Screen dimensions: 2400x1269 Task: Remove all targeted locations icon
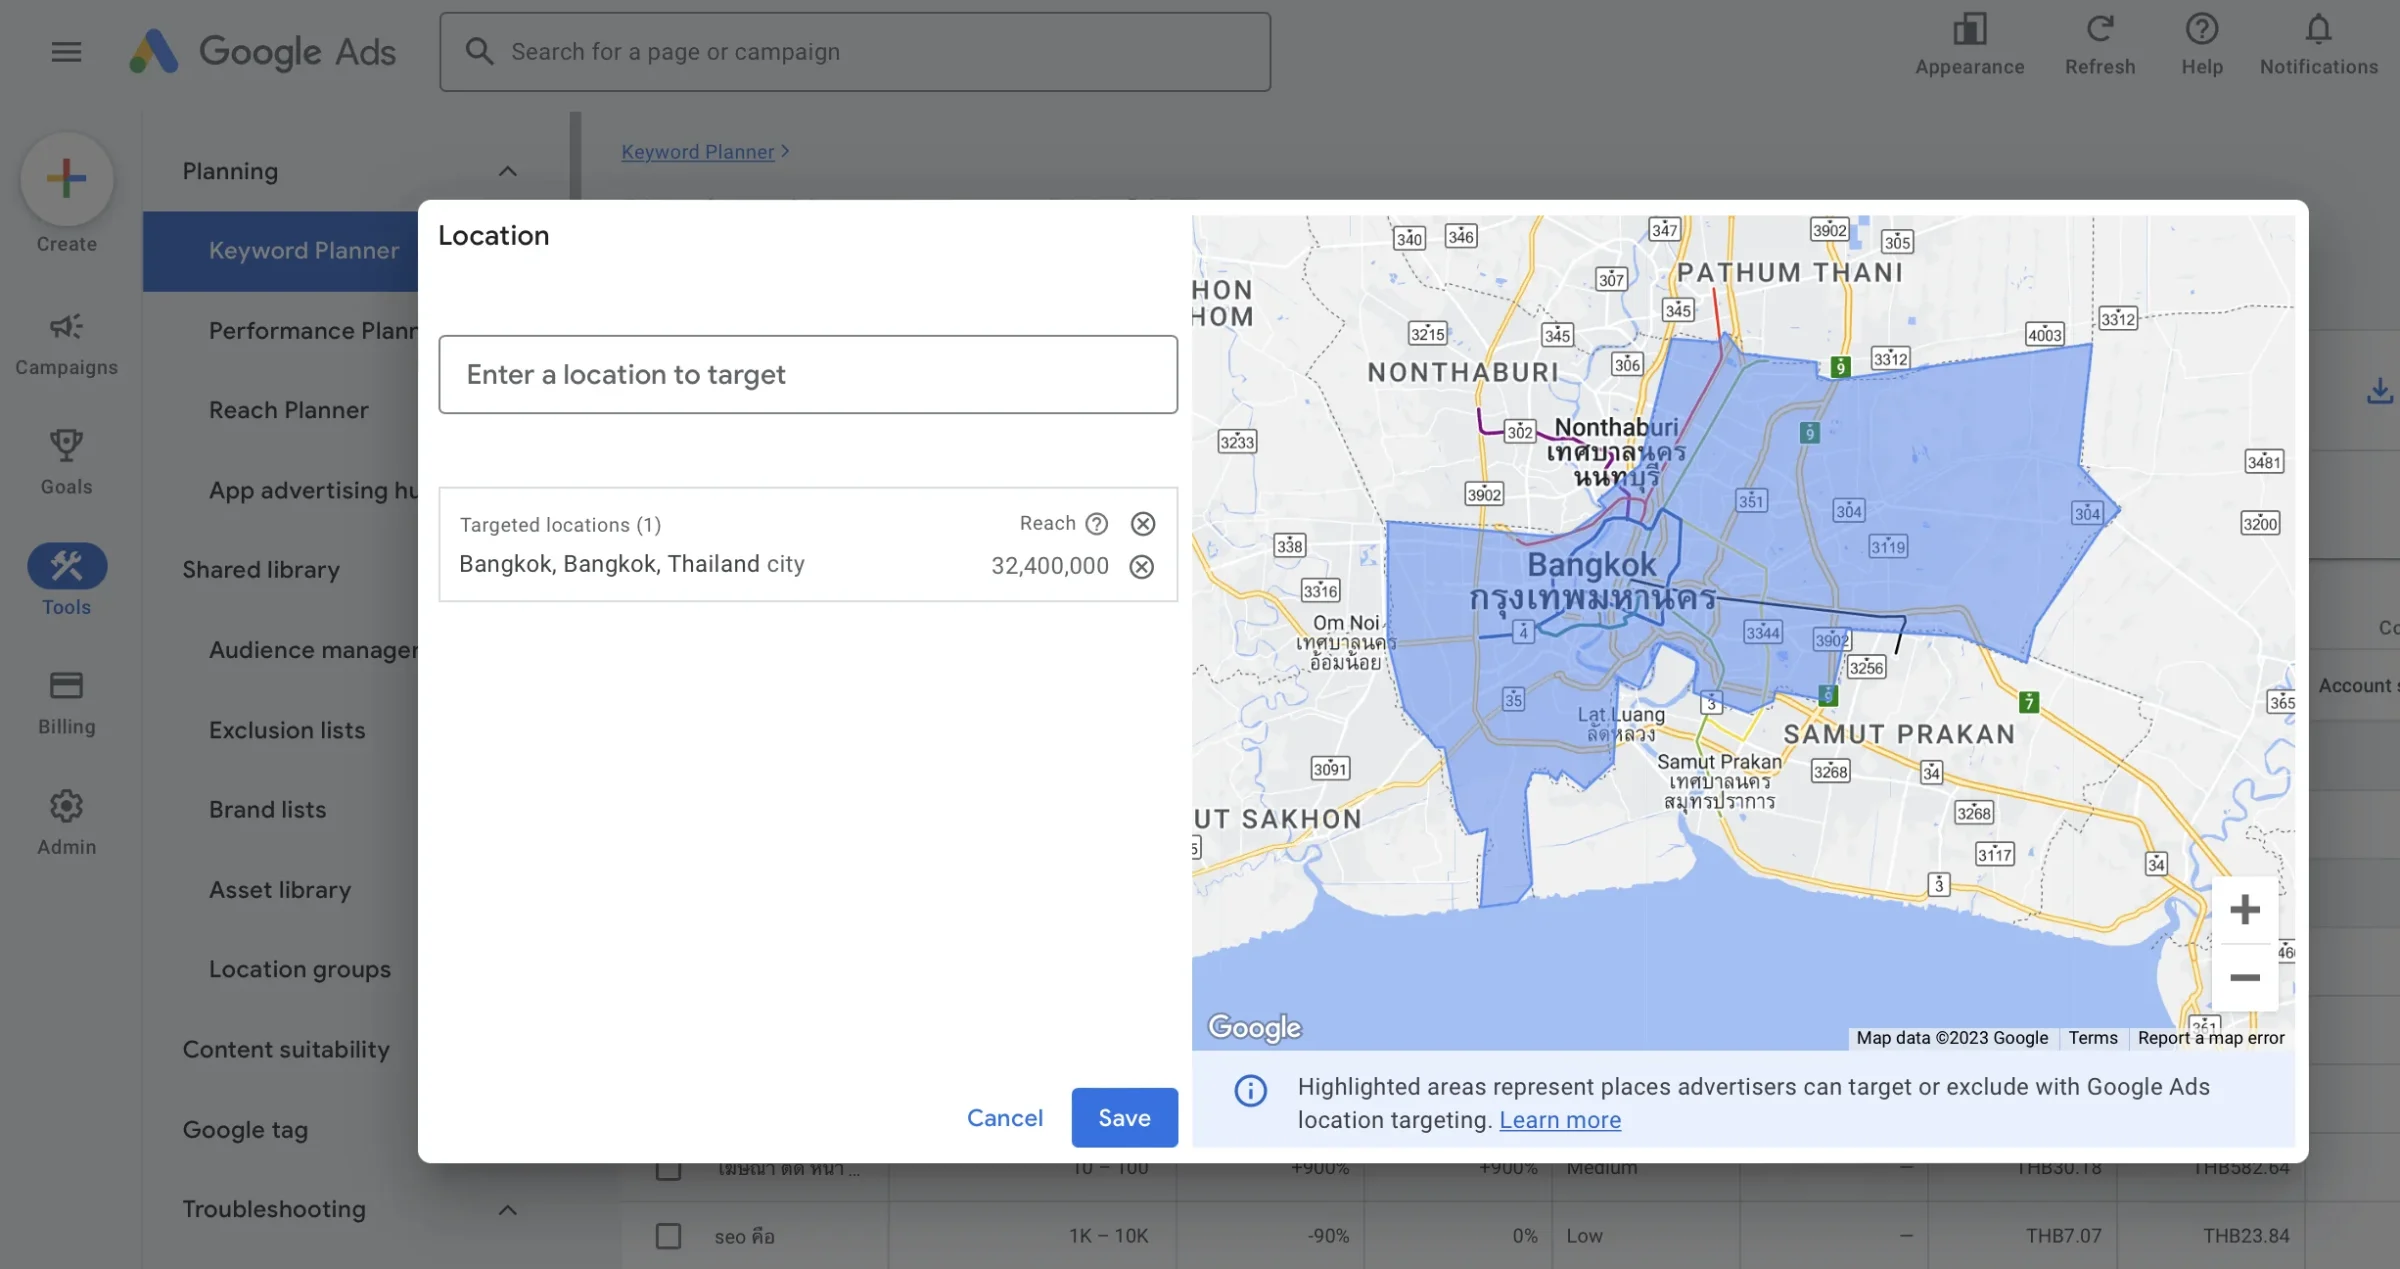(1142, 524)
